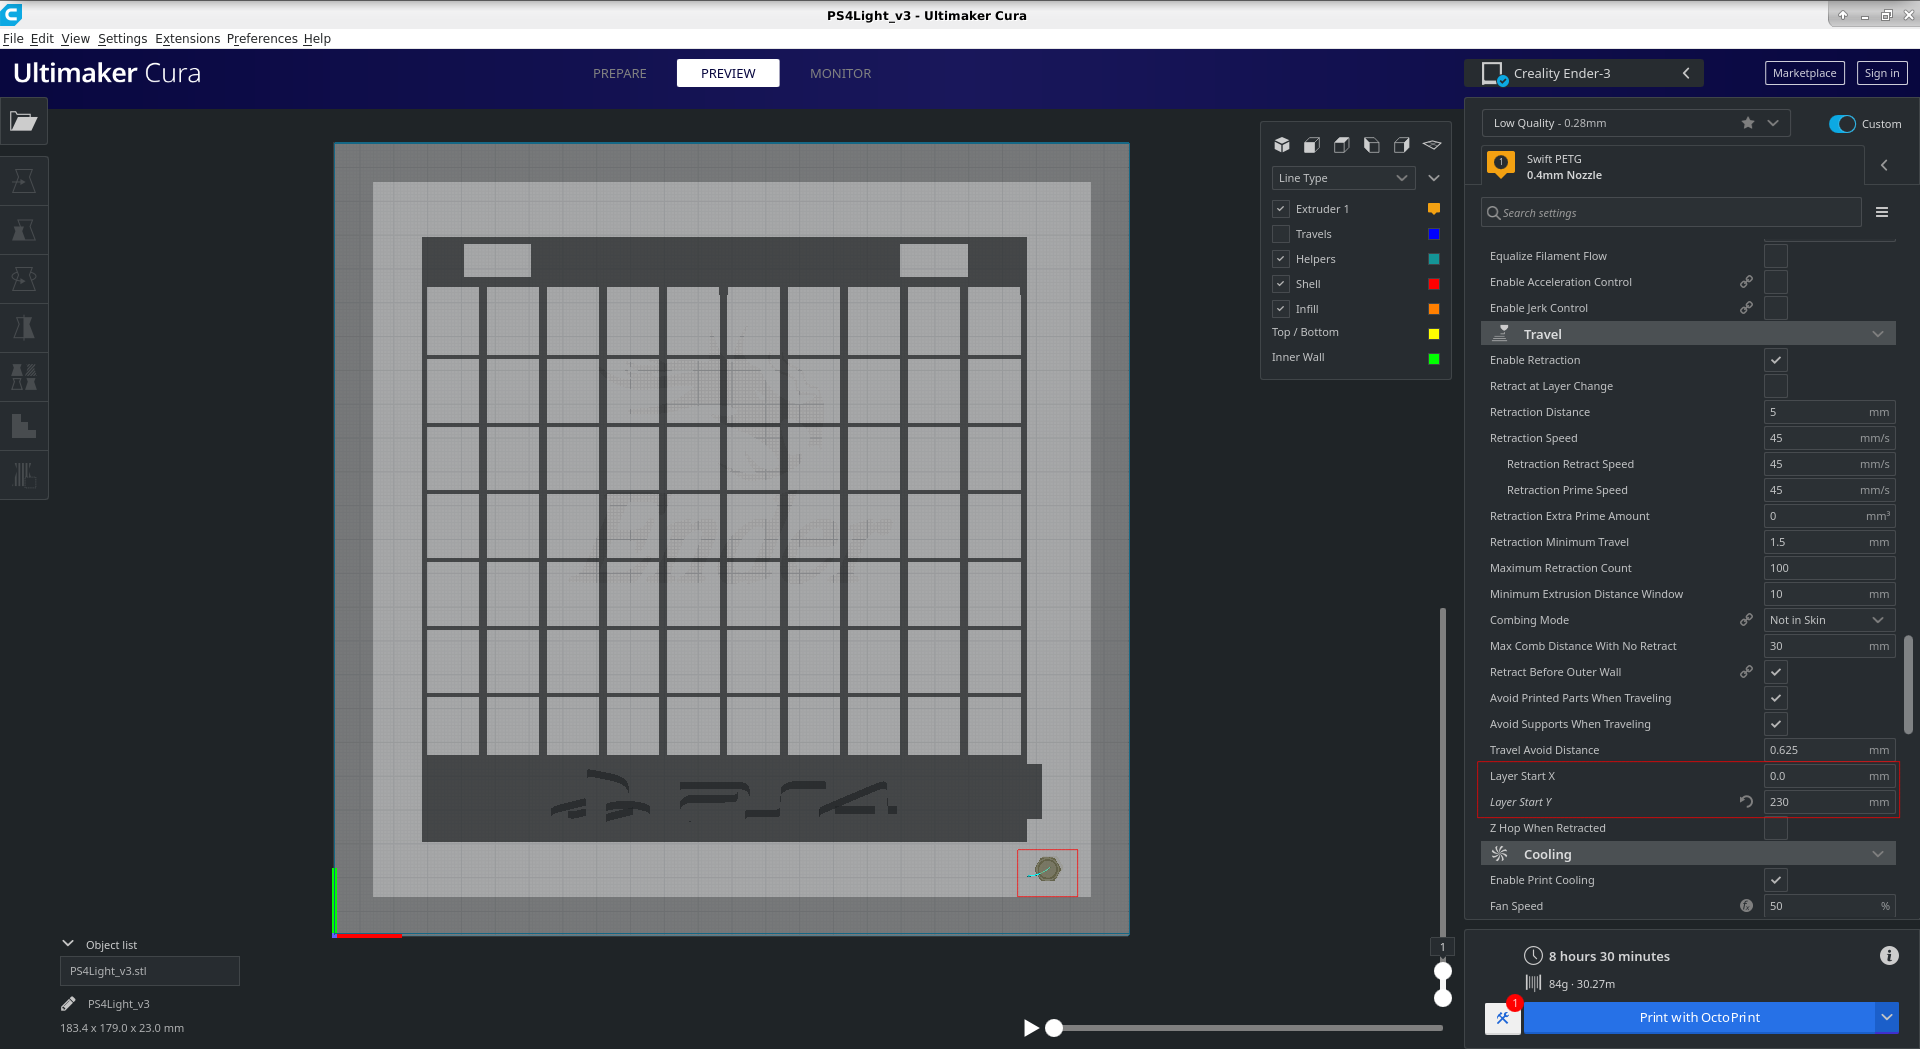This screenshot has height=1049, width=1920.
Task: Click the left side view icon
Action: point(1372,145)
